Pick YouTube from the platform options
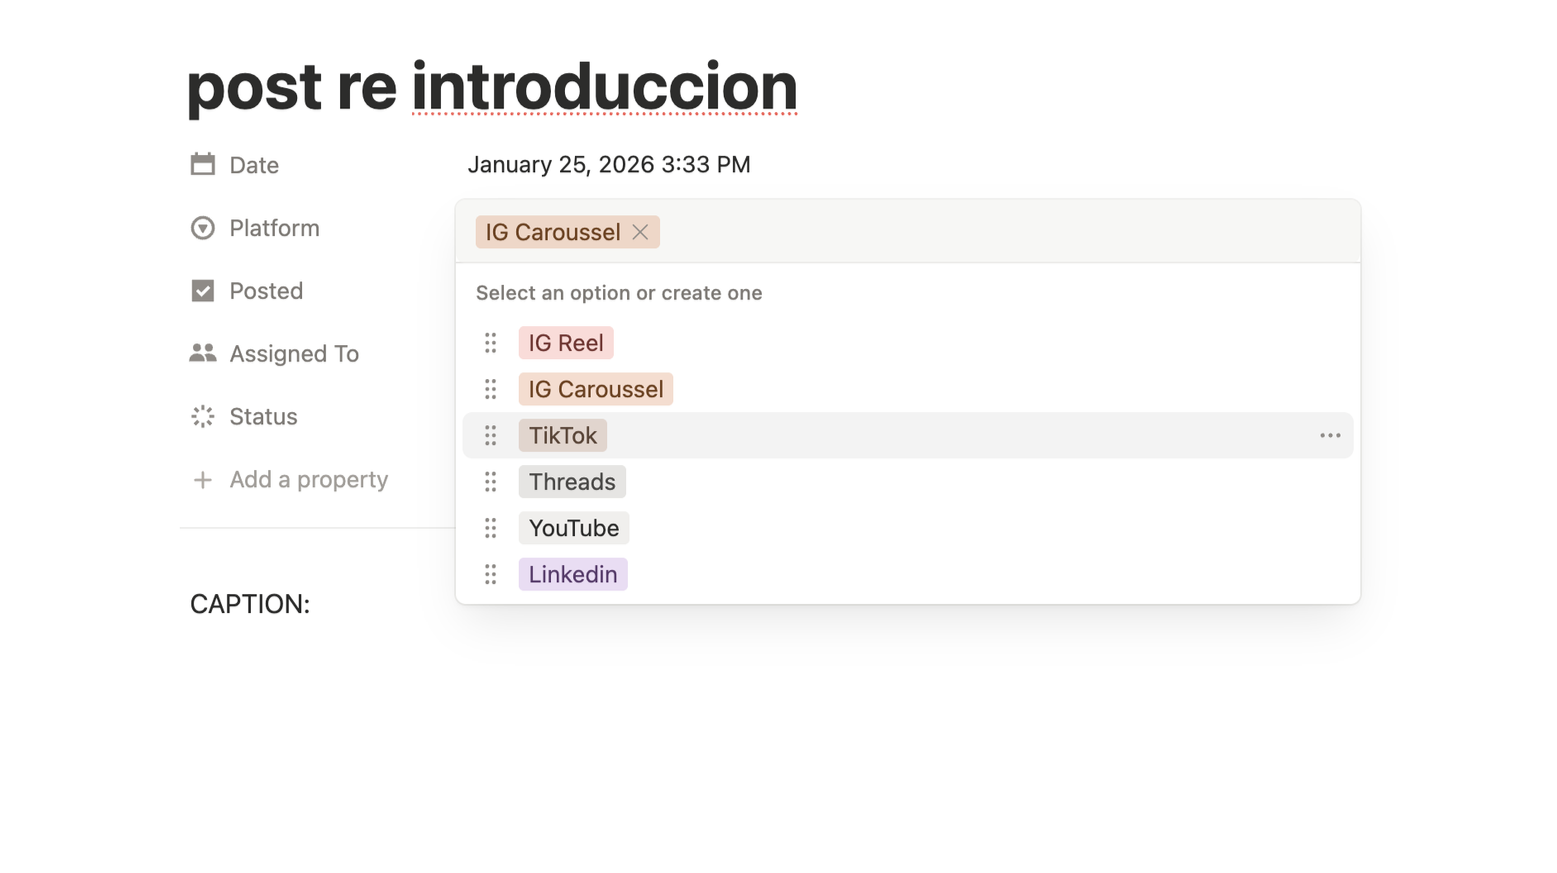The image size is (1557, 873). pos(573,528)
